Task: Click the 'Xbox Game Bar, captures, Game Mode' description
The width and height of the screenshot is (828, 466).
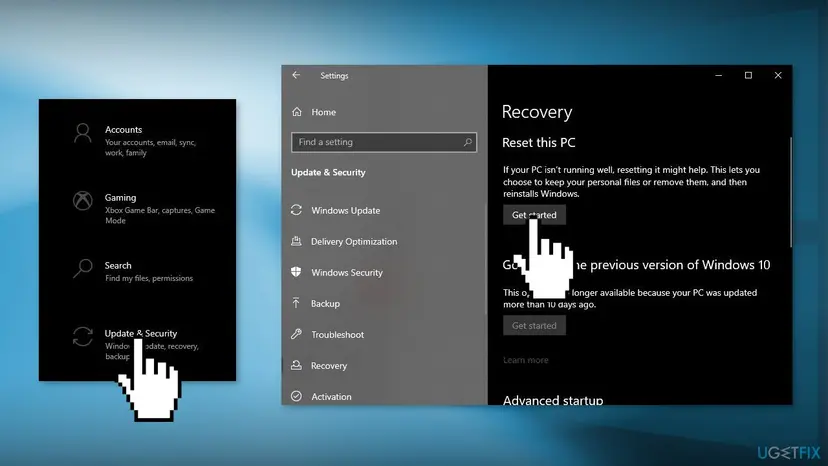Action: (159, 215)
